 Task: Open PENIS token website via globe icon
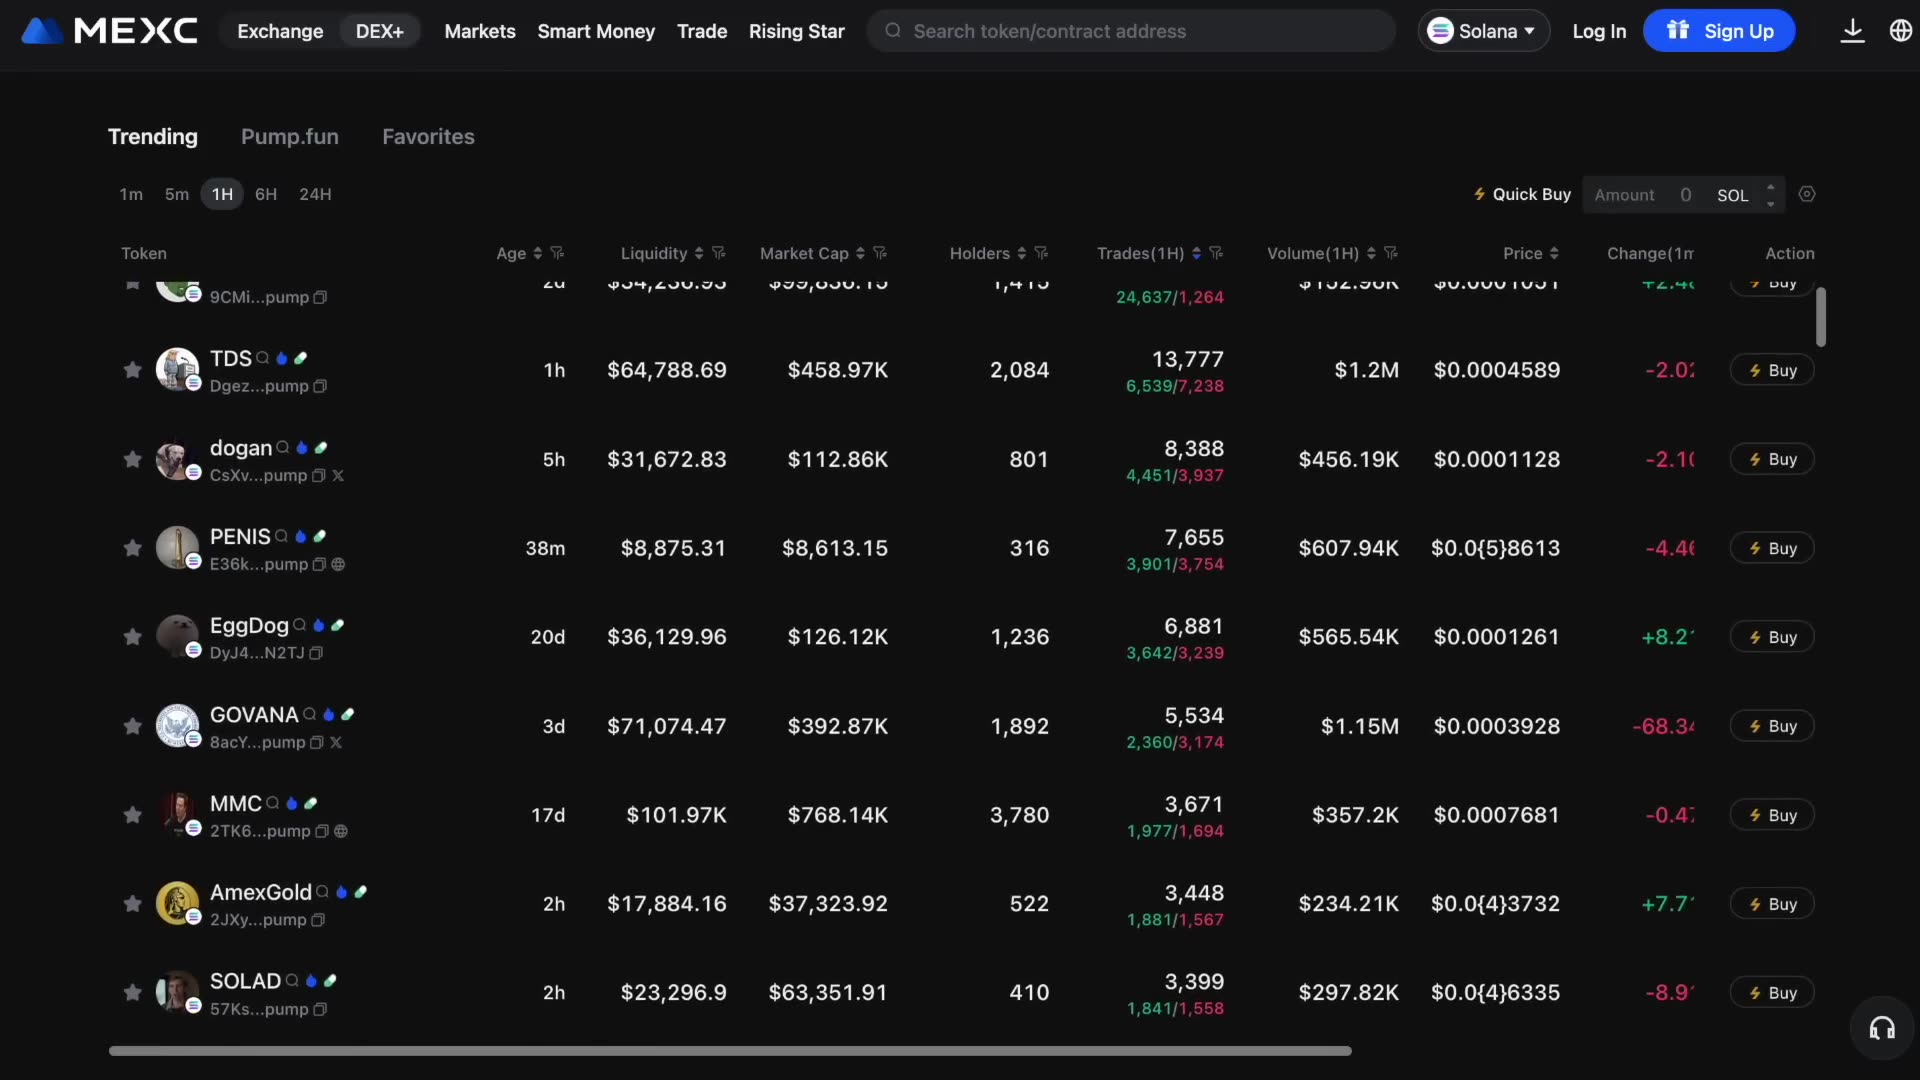coord(339,565)
